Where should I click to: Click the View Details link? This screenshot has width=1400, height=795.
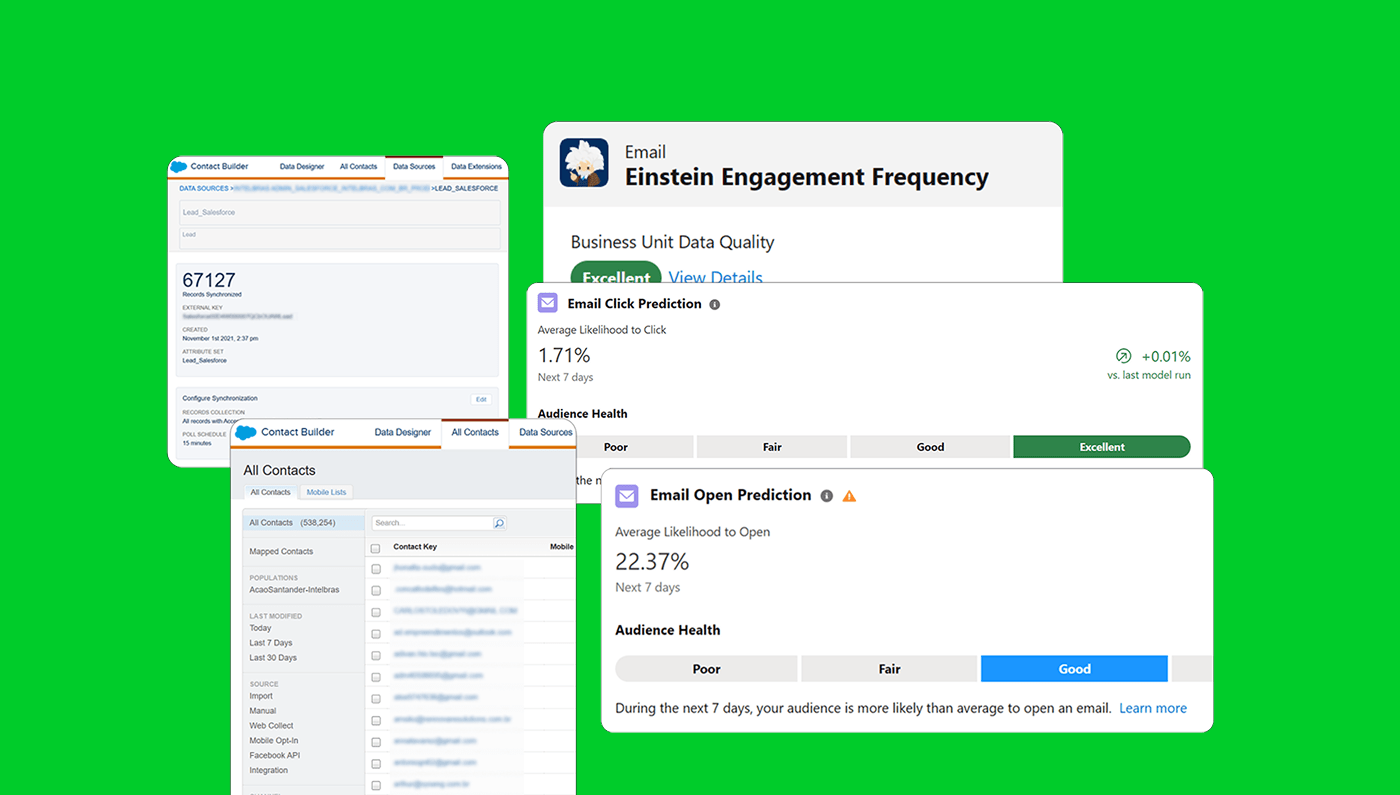(715, 277)
